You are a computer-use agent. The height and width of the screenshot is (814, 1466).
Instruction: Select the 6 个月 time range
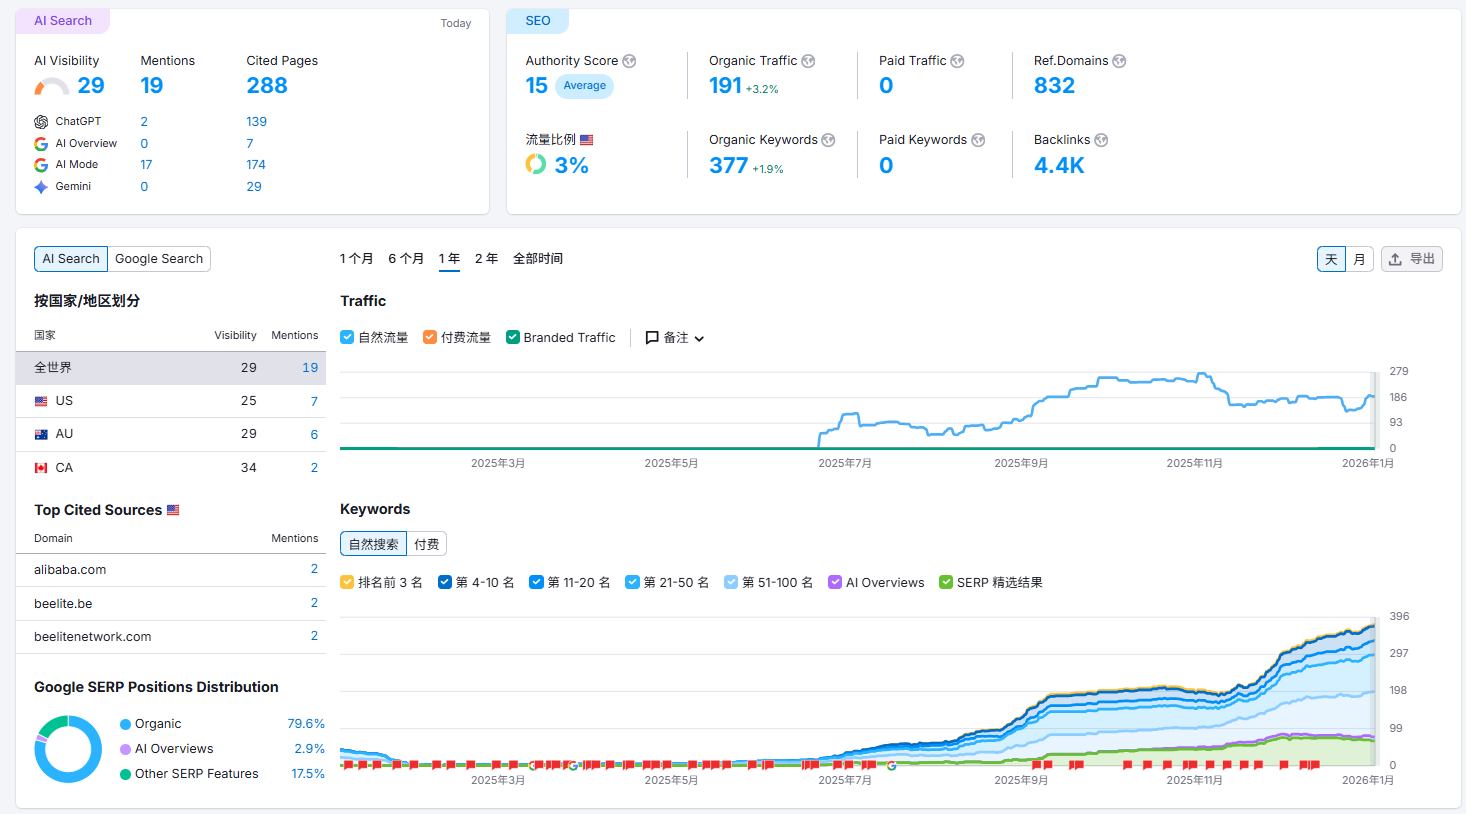coord(406,259)
